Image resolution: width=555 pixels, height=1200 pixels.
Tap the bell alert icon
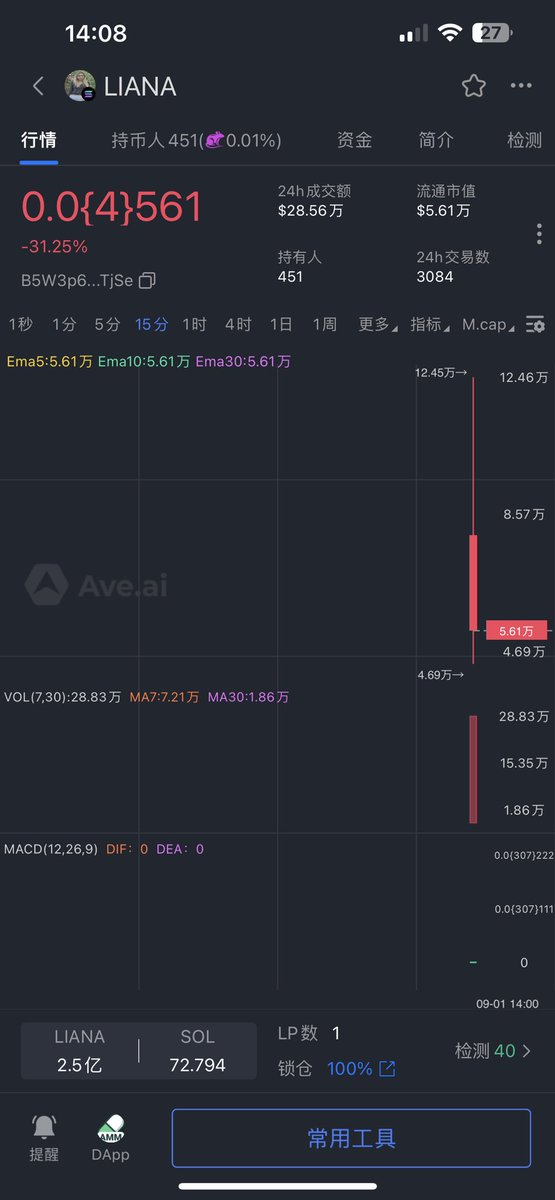44,1127
